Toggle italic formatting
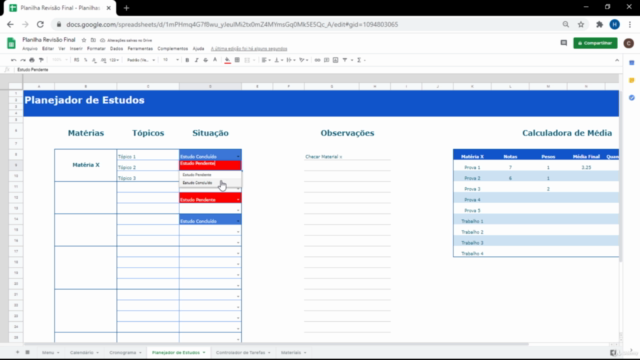This screenshot has width=640, height=360. (196, 60)
